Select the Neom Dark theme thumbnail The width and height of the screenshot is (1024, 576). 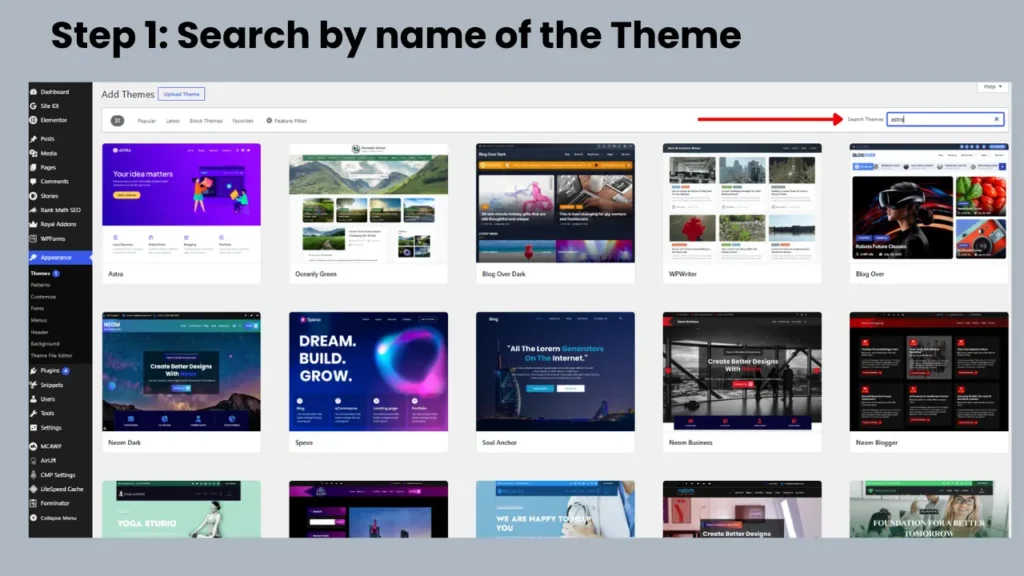[x=182, y=372]
